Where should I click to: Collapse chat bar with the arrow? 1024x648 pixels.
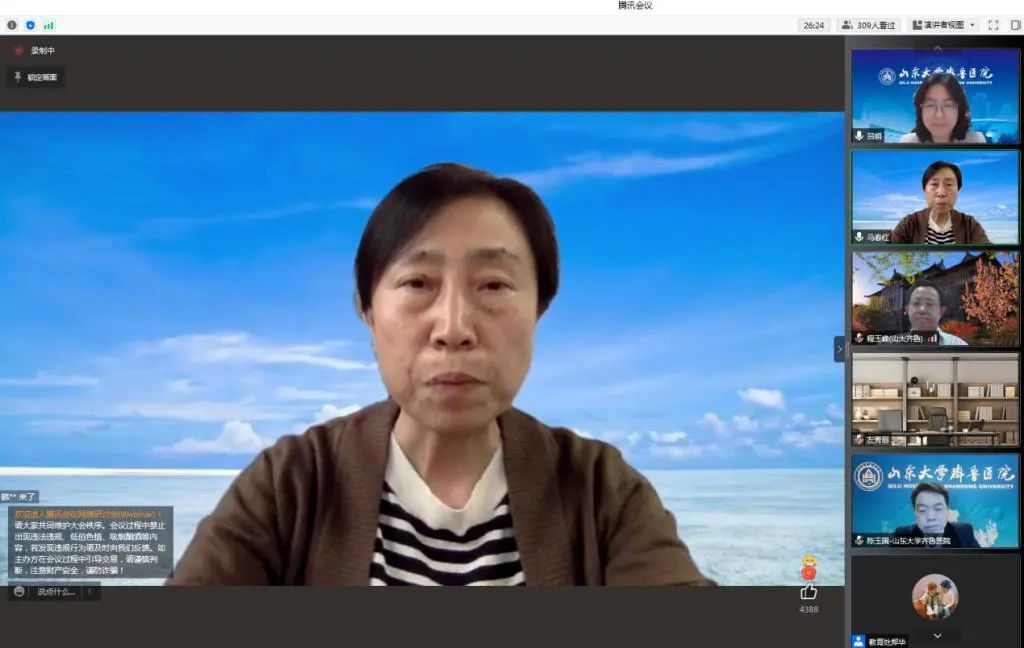pos(90,592)
